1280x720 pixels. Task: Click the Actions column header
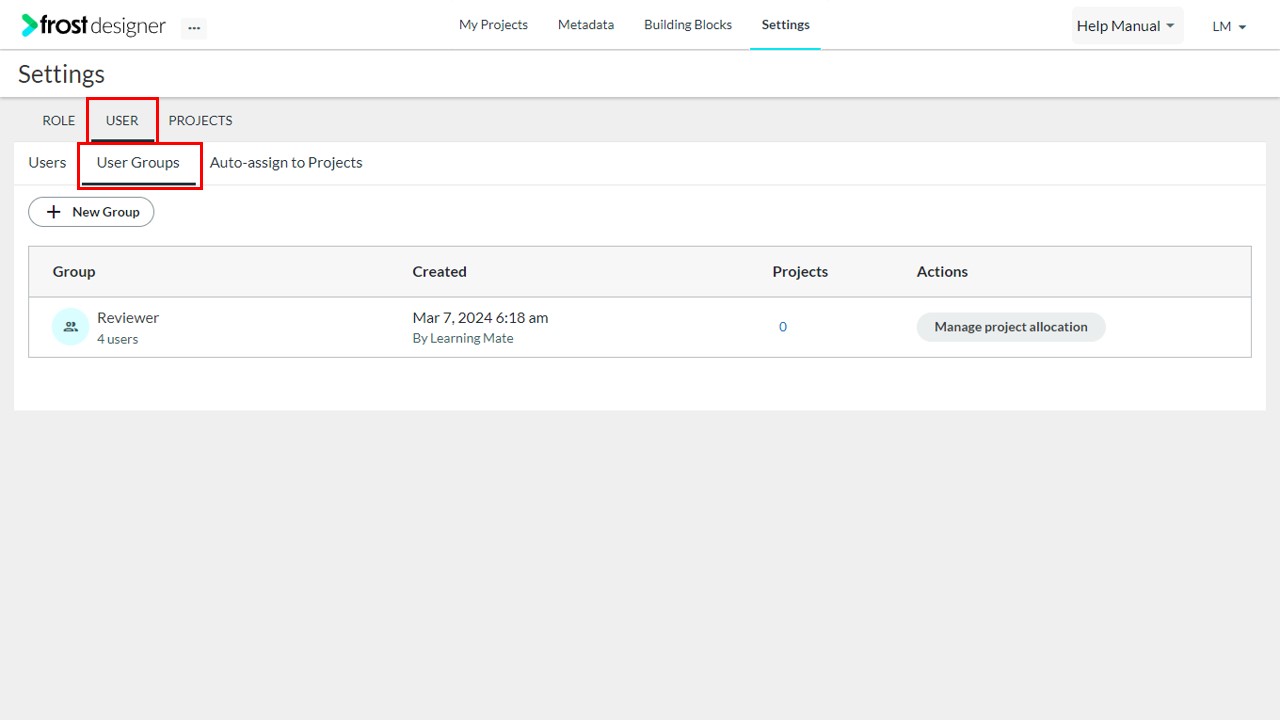pyautogui.click(x=942, y=272)
